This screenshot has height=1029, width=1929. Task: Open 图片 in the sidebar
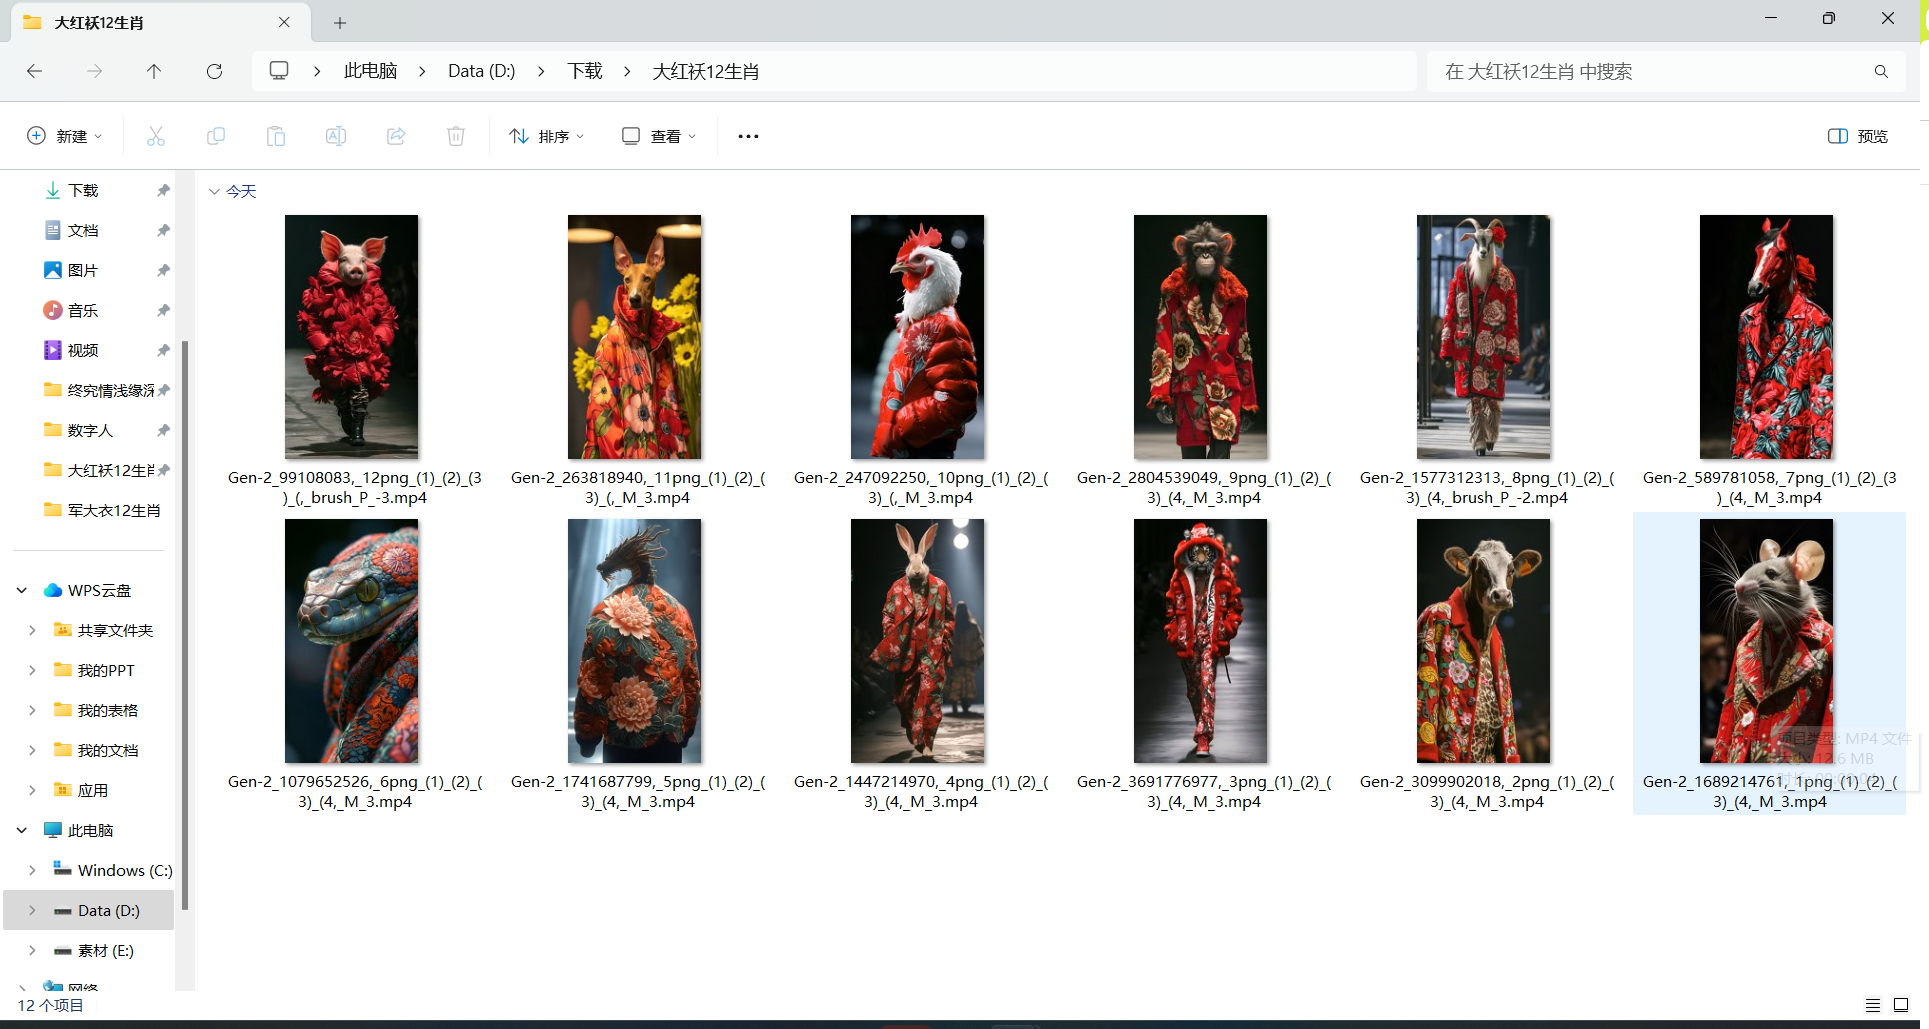[82, 270]
